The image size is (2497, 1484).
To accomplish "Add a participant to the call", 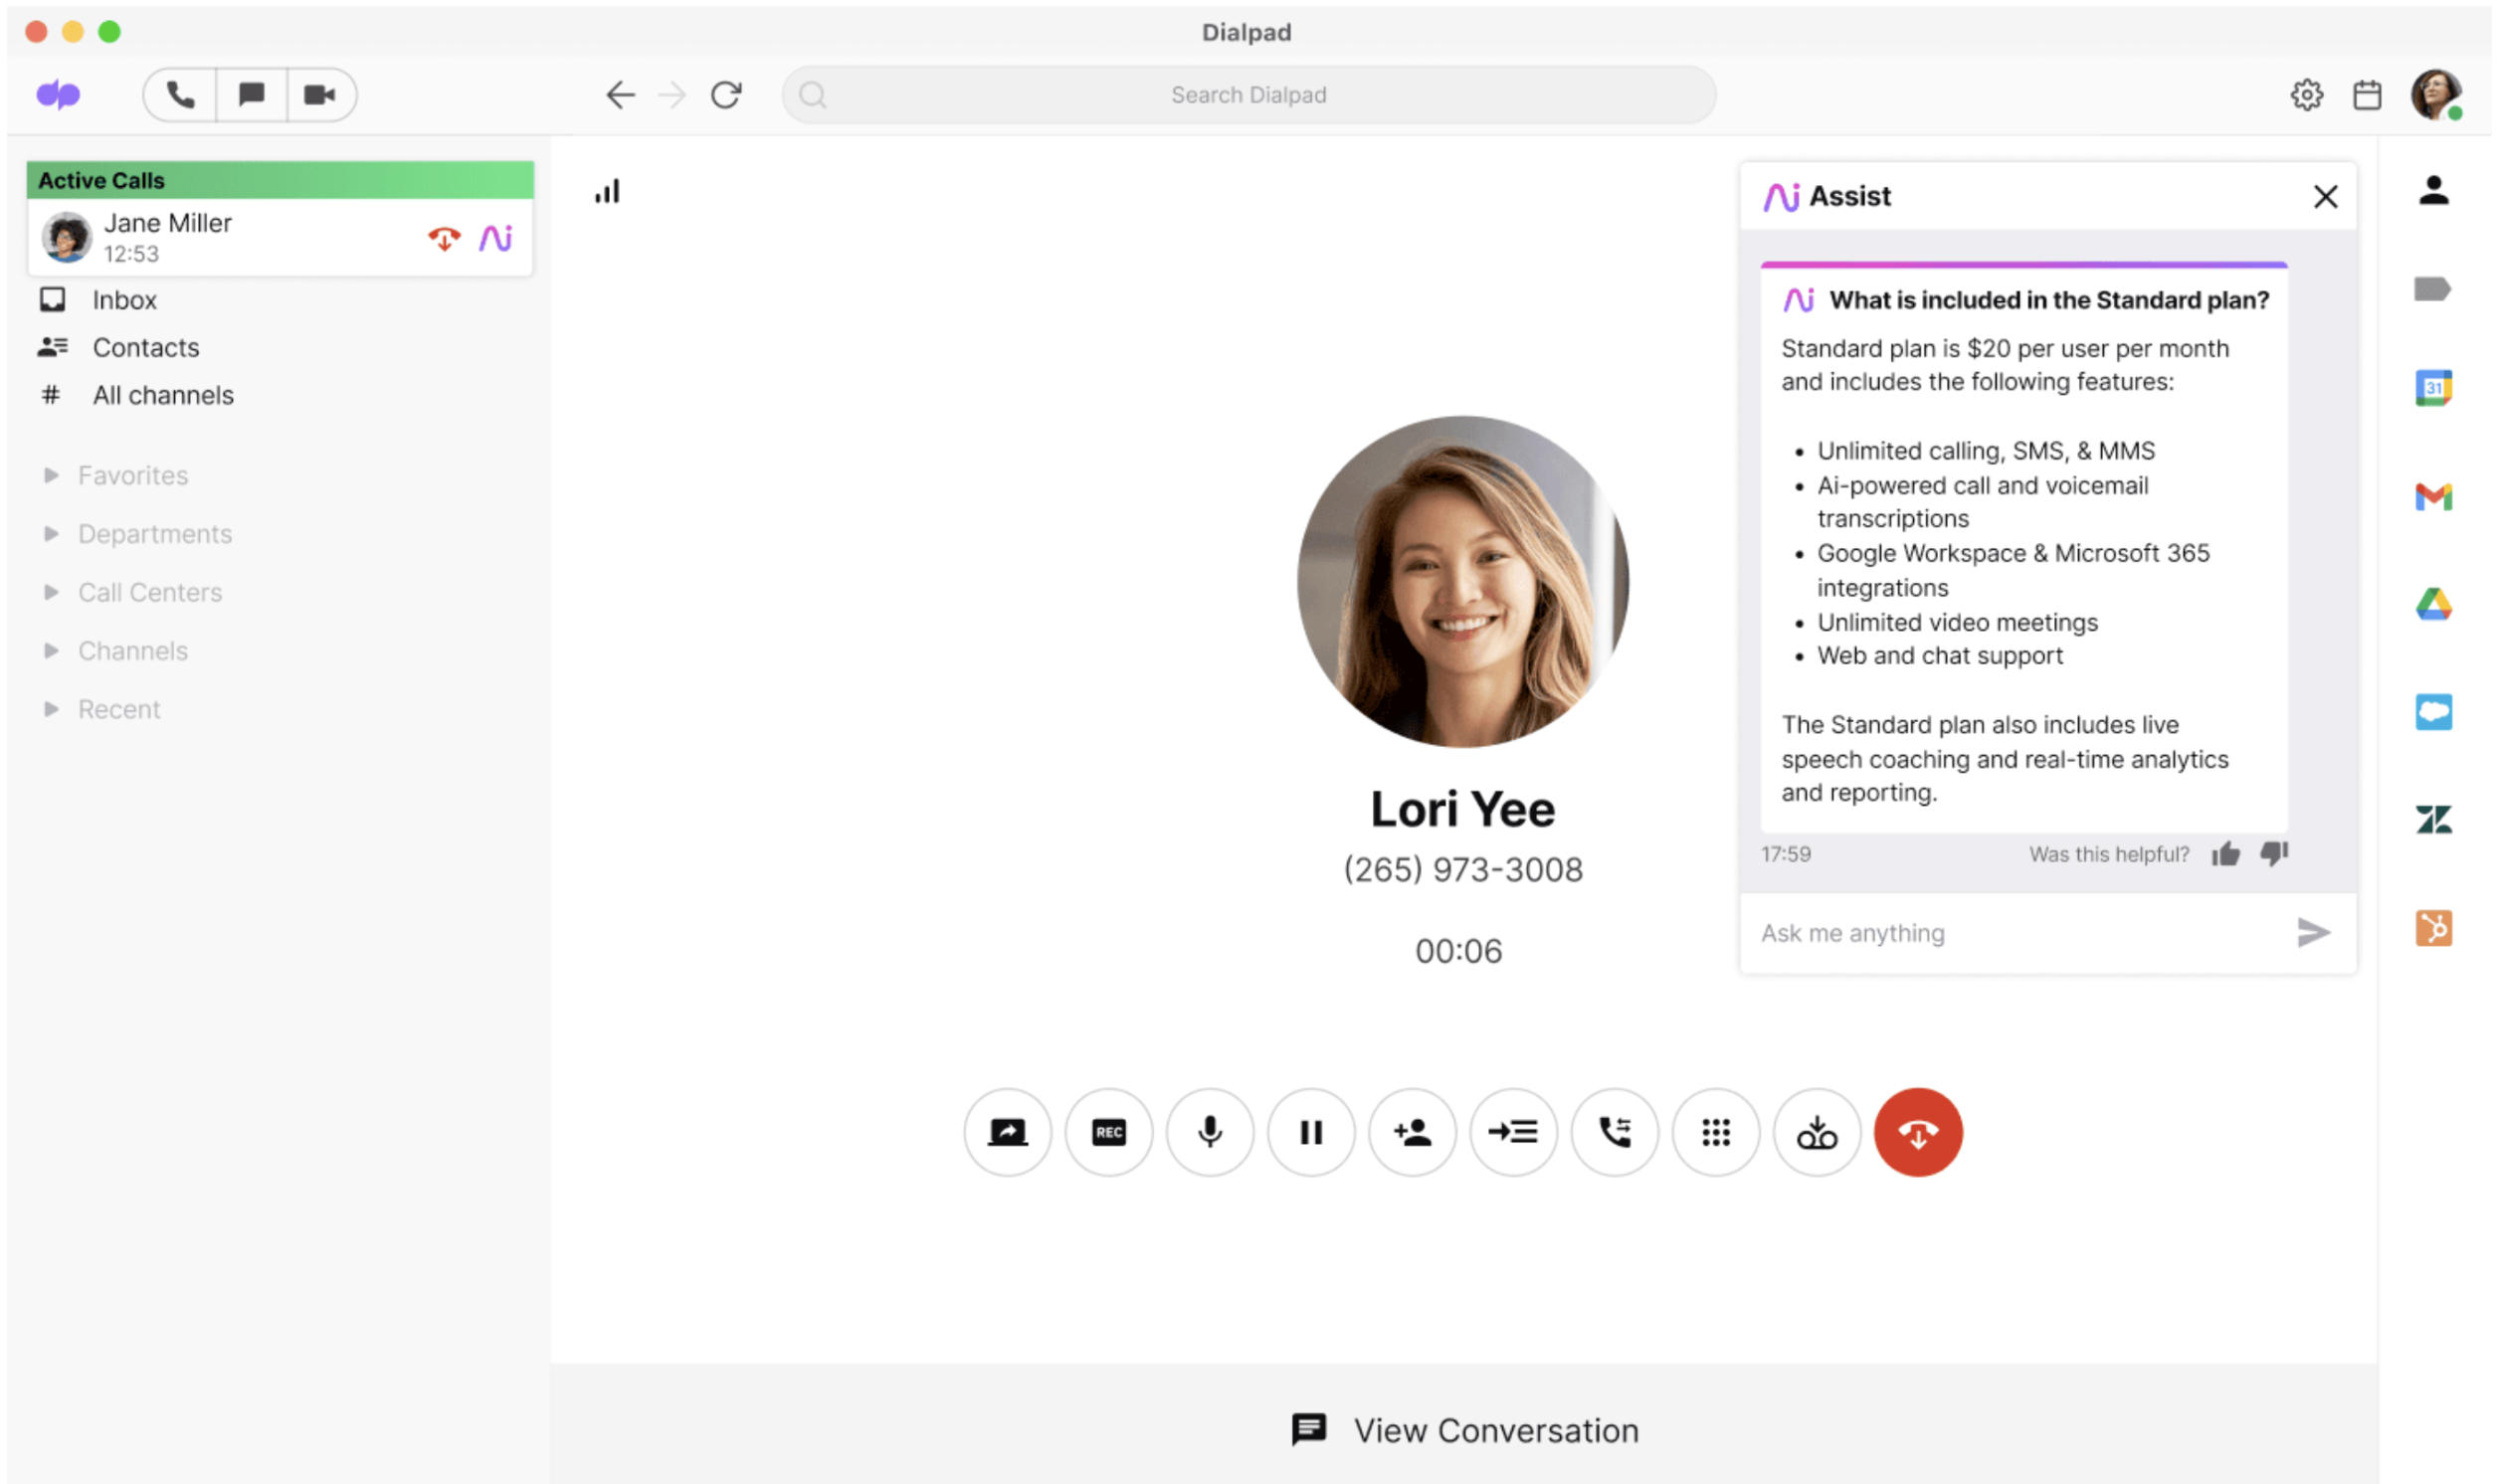I will coord(1412,1132).
